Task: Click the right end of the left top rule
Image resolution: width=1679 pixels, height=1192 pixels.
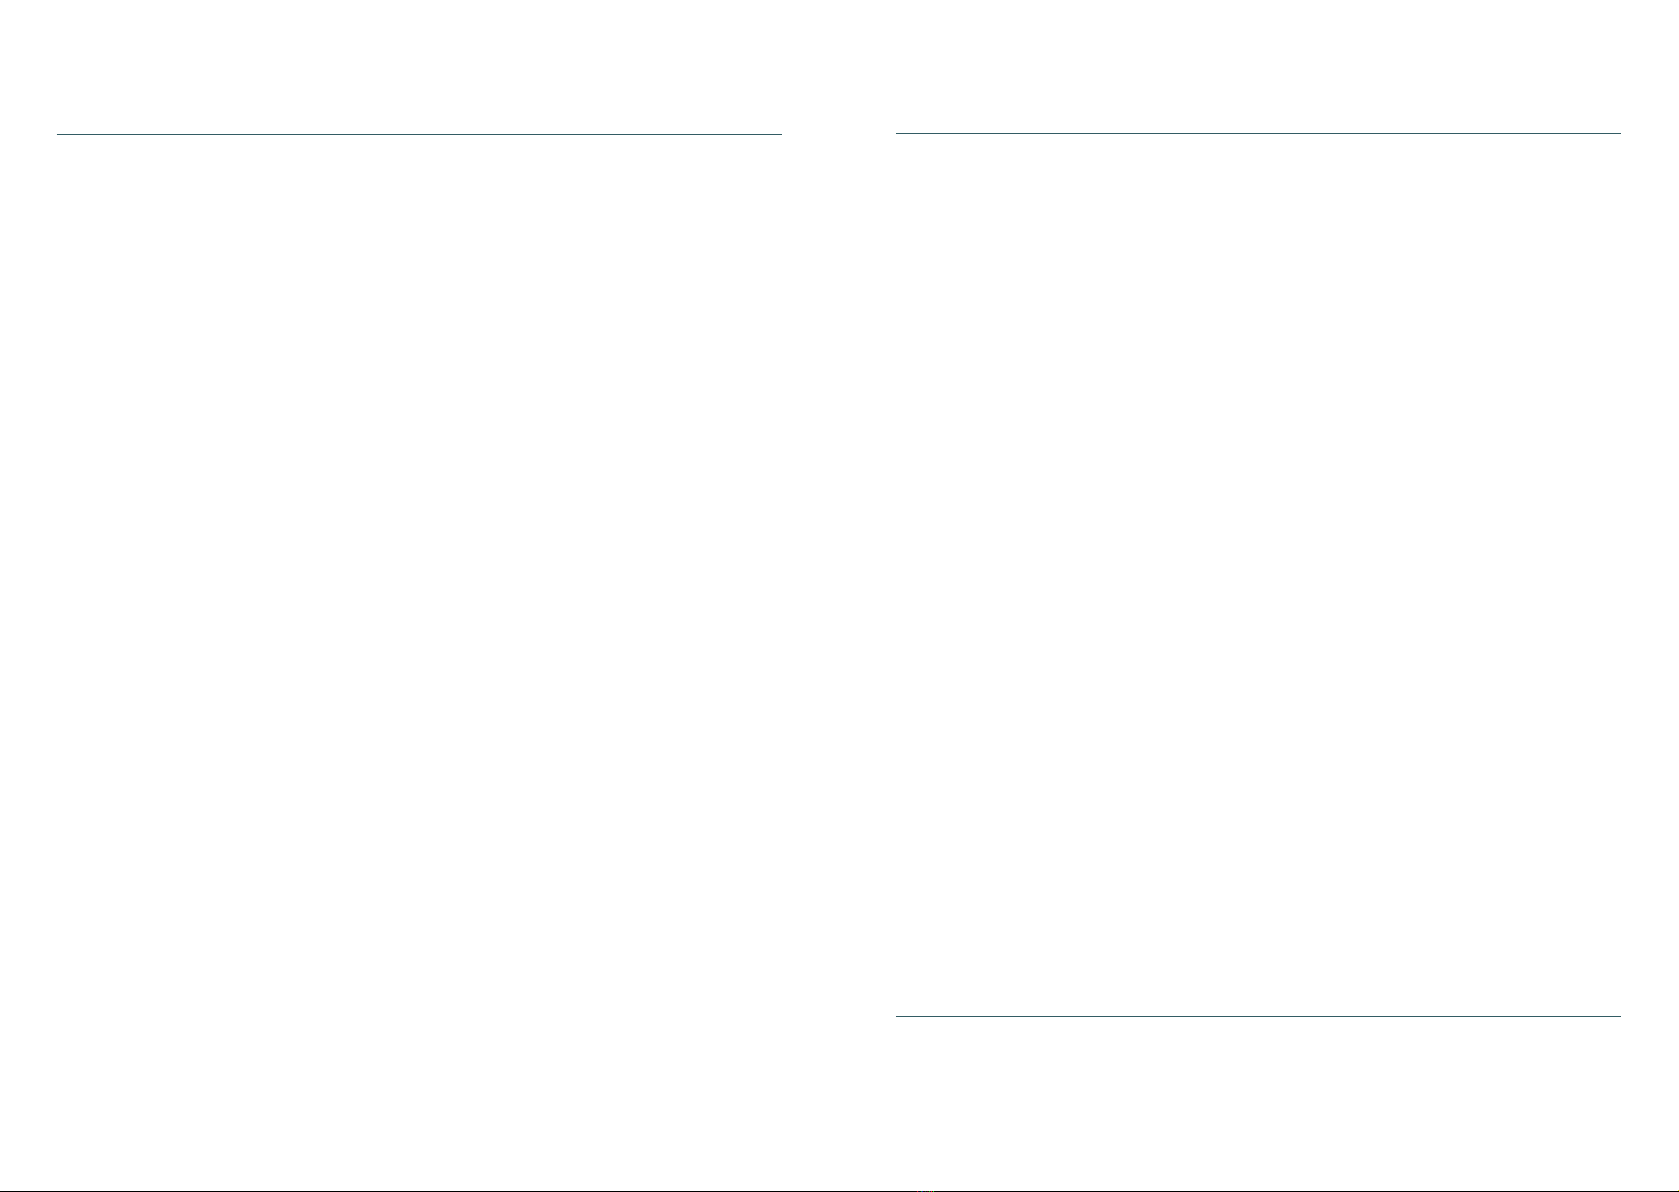Action: click(779, 133)
